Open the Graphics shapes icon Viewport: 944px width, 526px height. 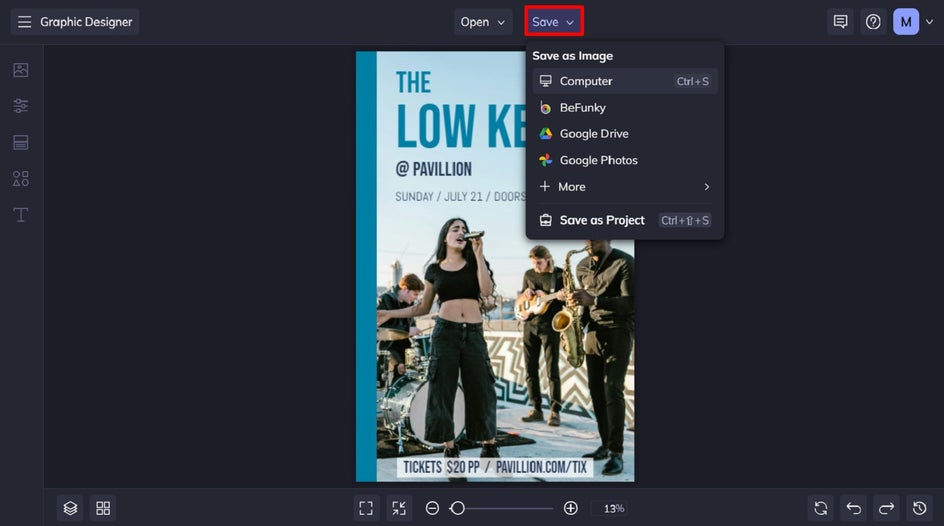(20, 178)
